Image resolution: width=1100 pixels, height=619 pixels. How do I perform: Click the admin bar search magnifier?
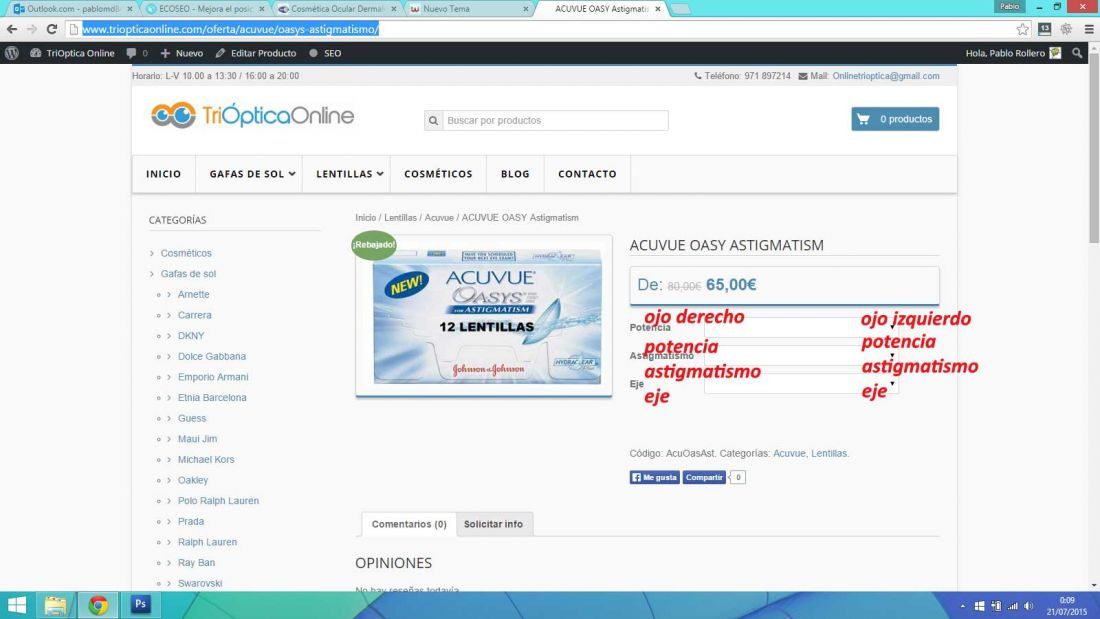tap(1077, 53)
